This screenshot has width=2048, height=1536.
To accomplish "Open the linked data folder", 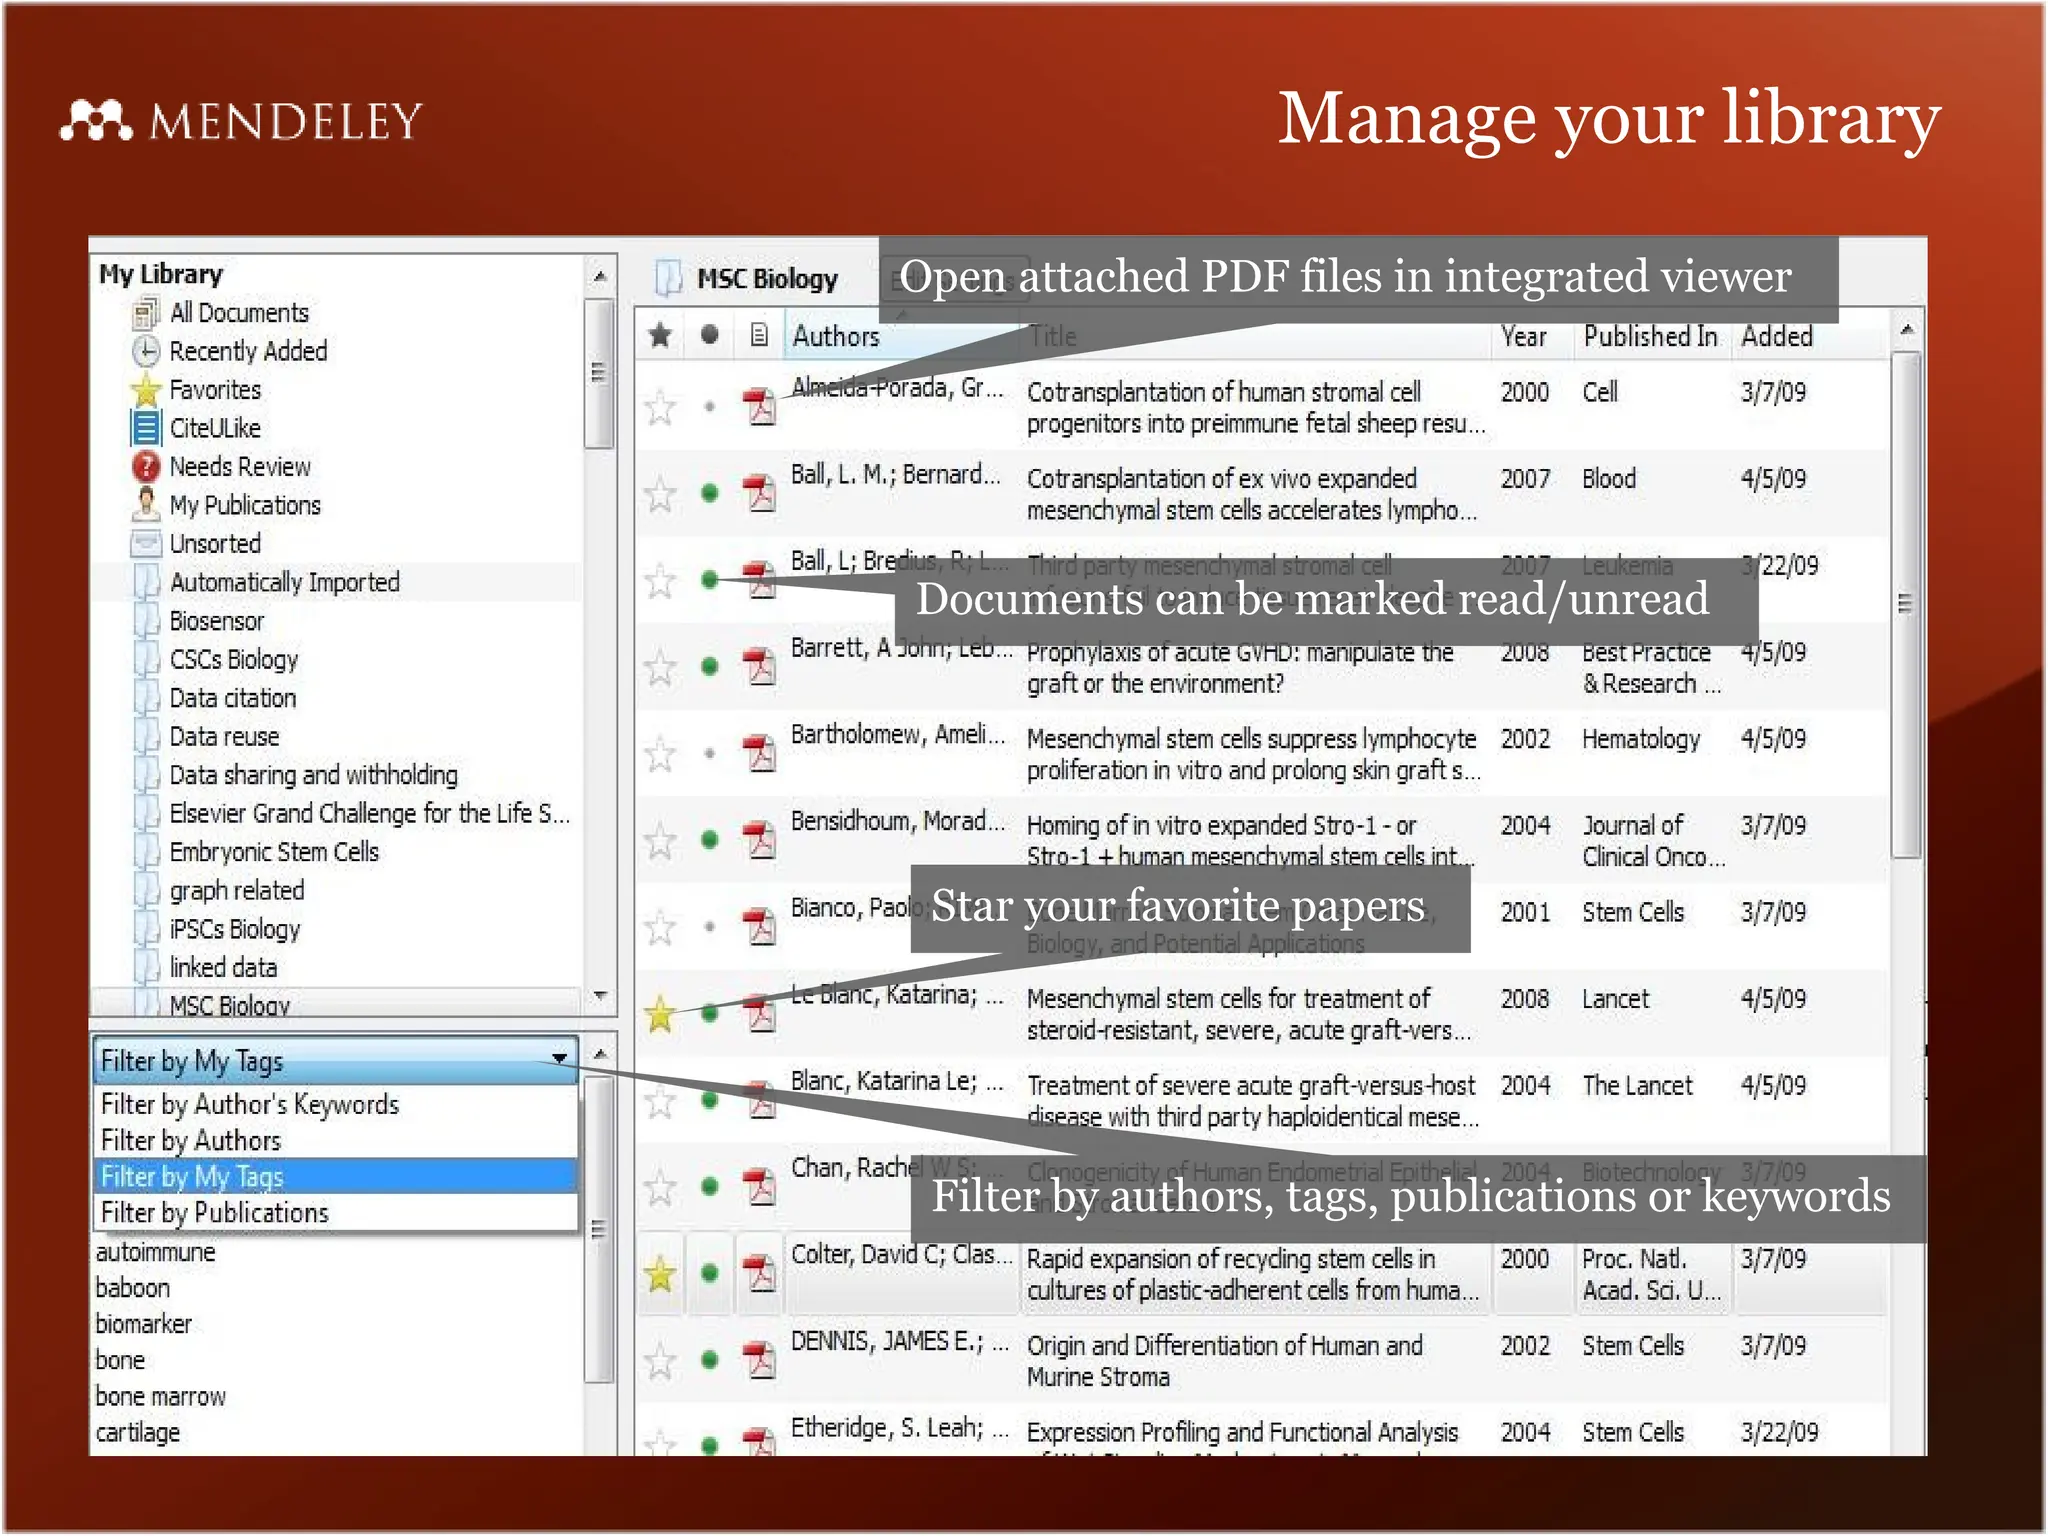I will tap(223, 968).
